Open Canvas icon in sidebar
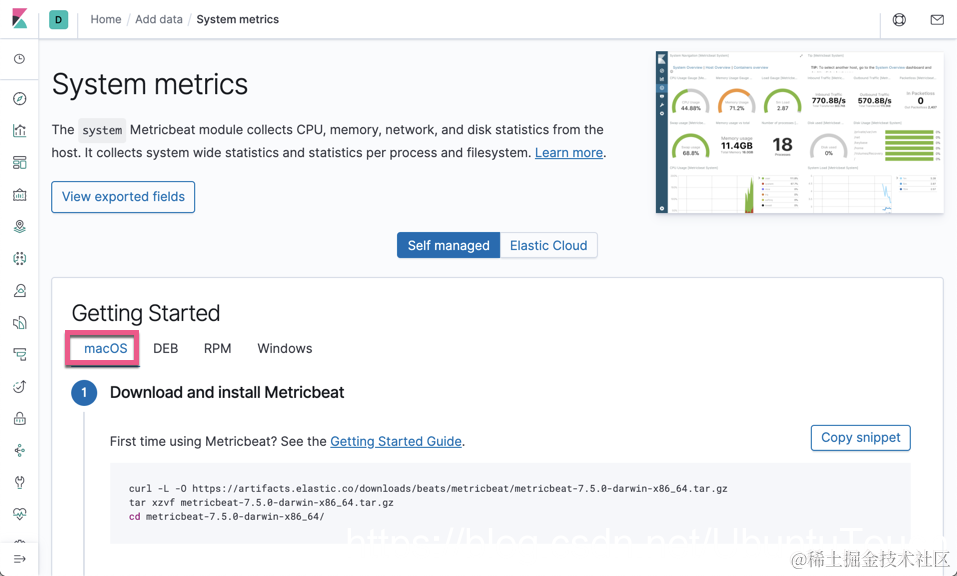The image size is (957, 576). click(x=20, y=195)
